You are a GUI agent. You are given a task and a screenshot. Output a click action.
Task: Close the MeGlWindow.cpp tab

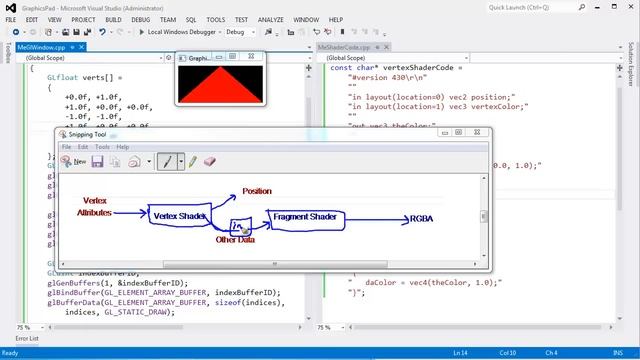coord(81,47)
